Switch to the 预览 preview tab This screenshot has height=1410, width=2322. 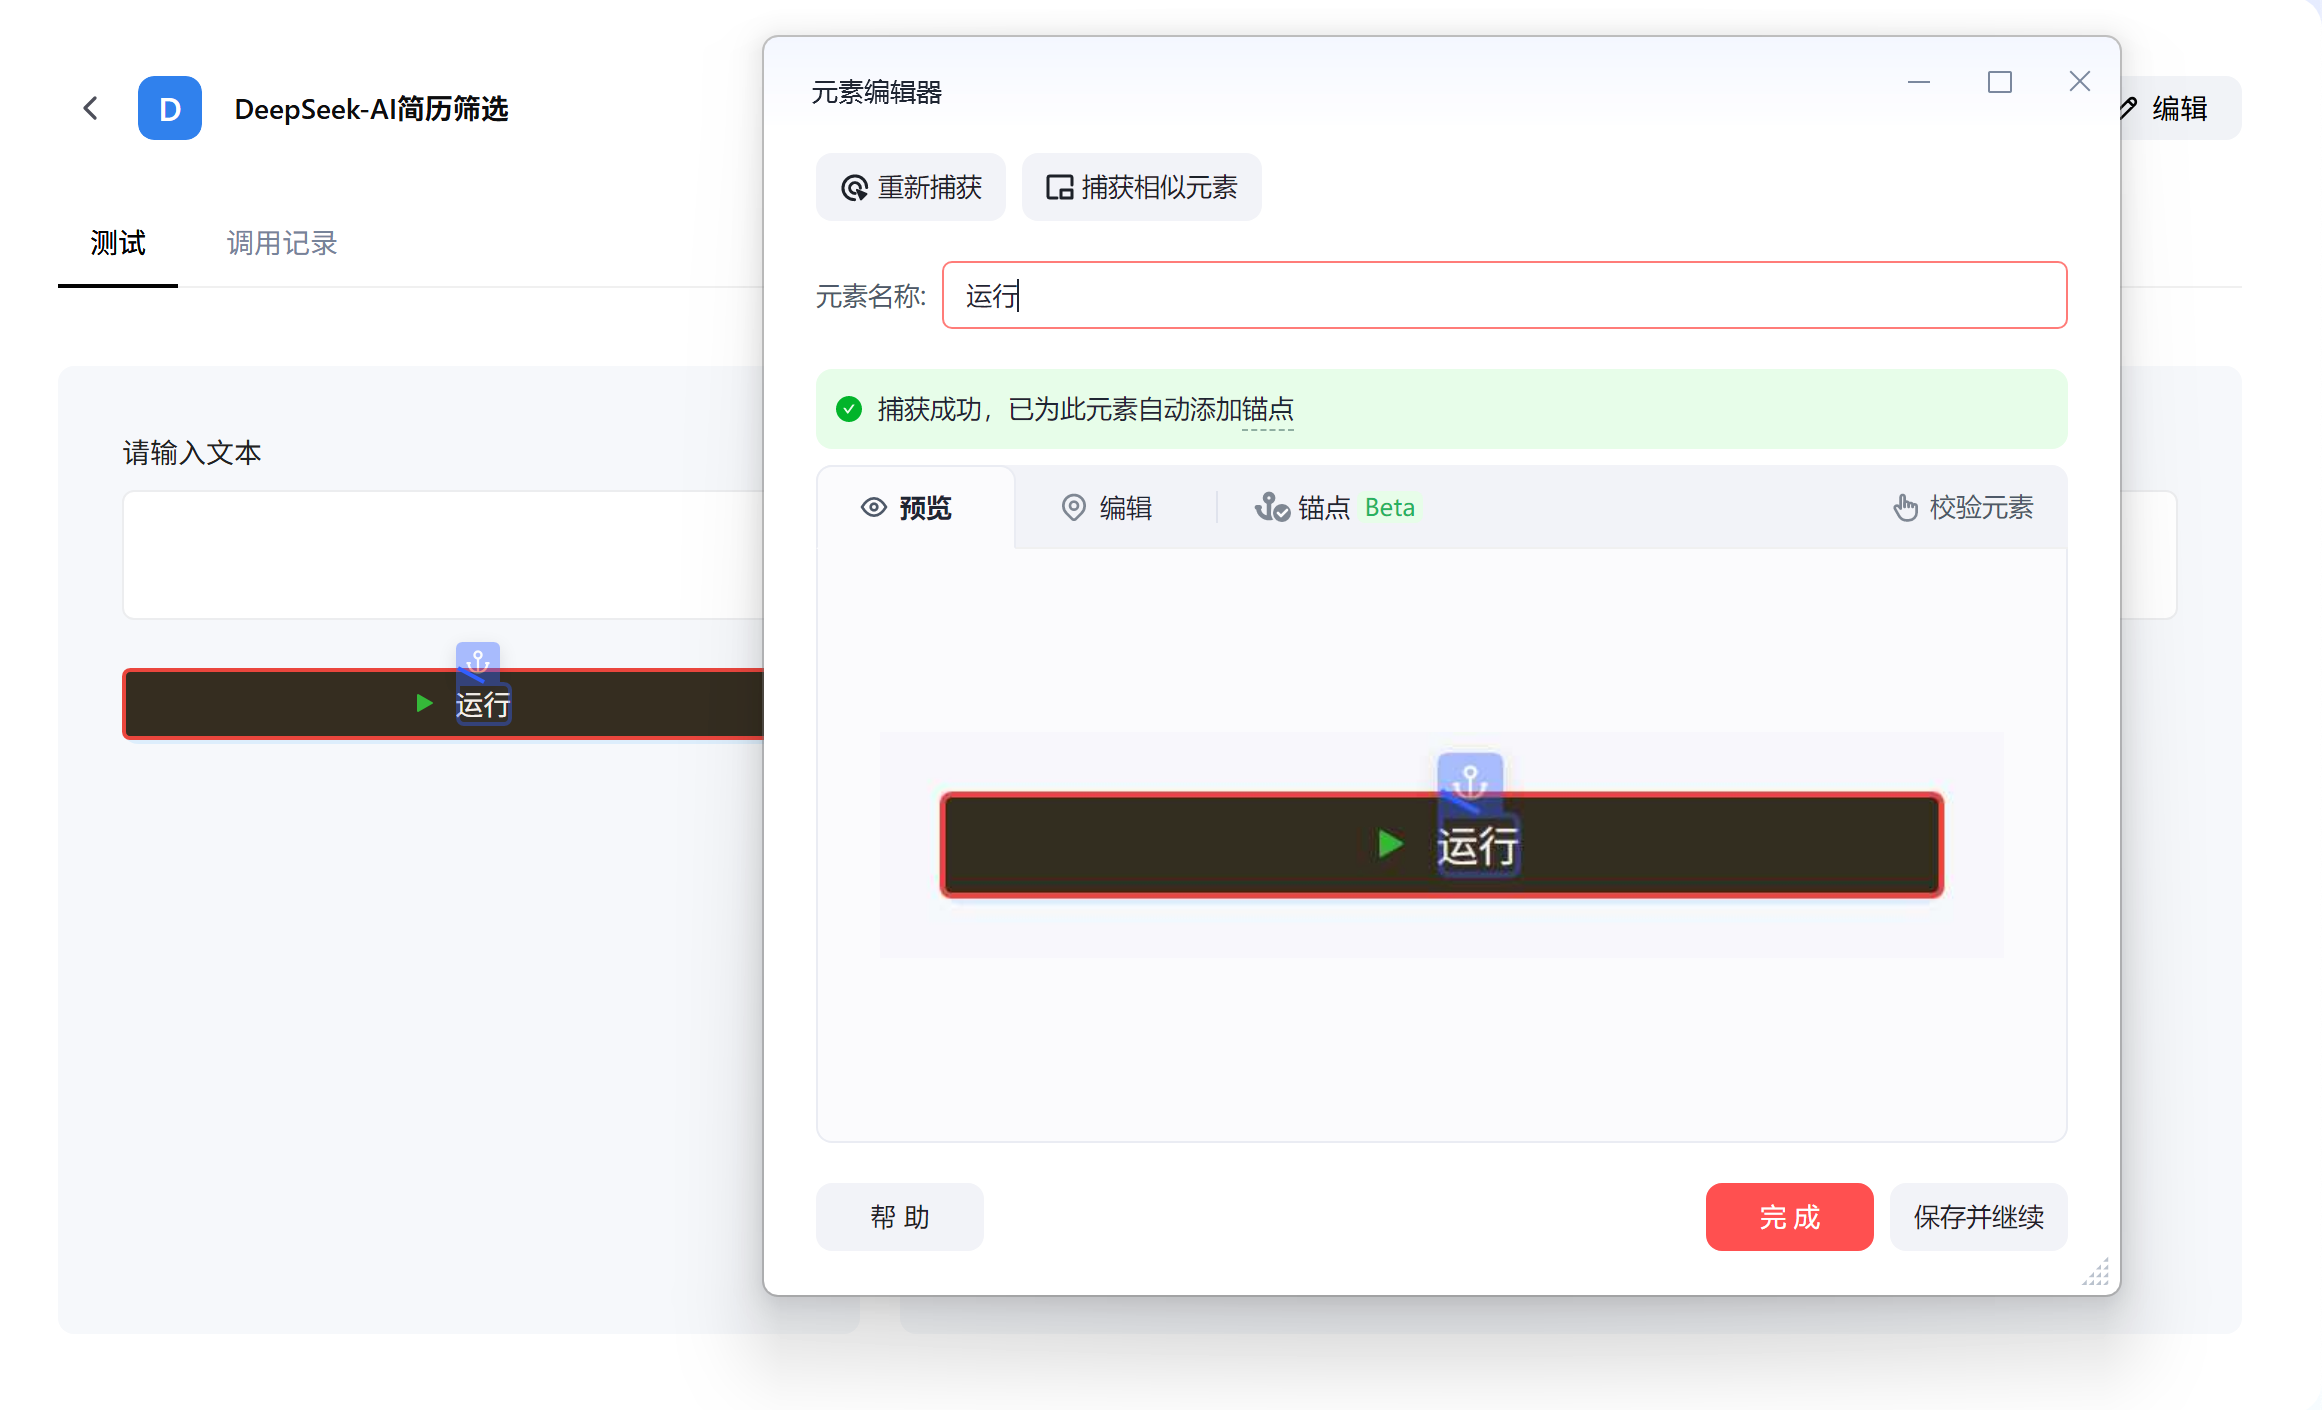[x=907, y=508]
